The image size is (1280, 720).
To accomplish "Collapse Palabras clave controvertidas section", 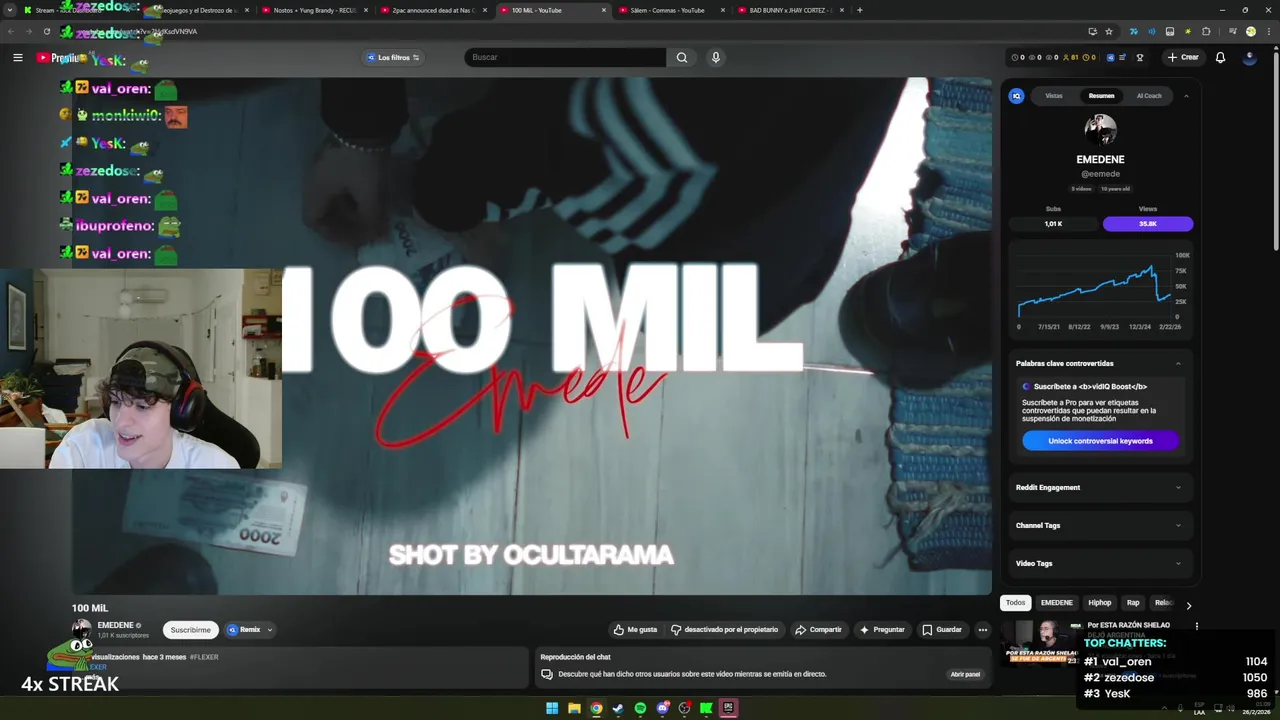I will [x=1178, y=363].
